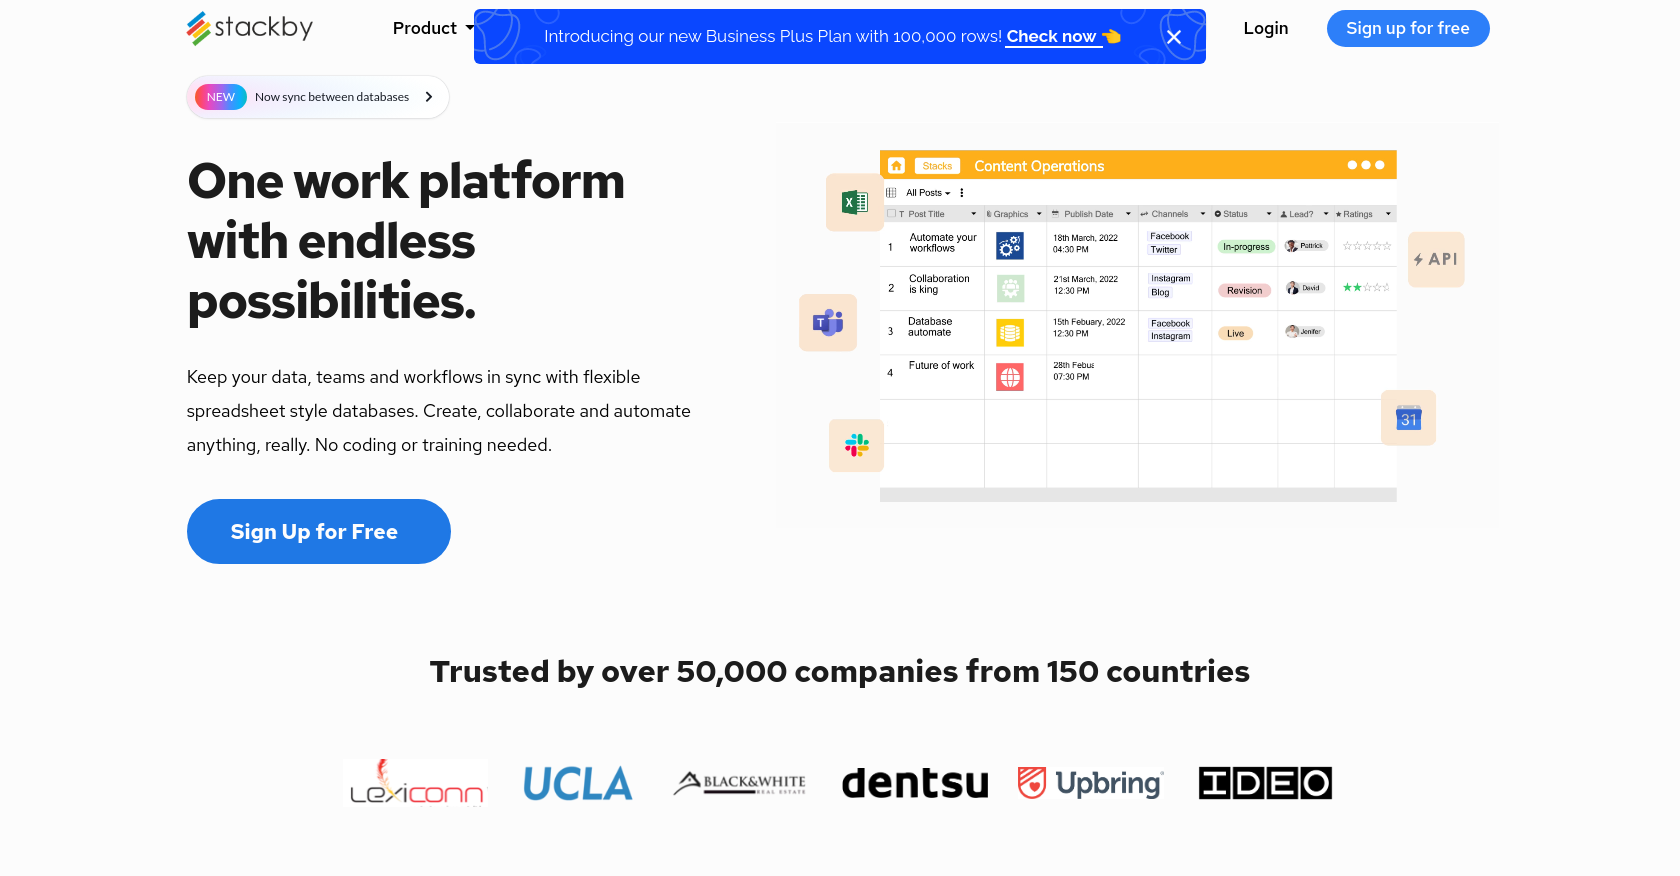1680x876 pixels.
Task: Click the horizontal scrollbar under the table
Action: [1138, 495]
